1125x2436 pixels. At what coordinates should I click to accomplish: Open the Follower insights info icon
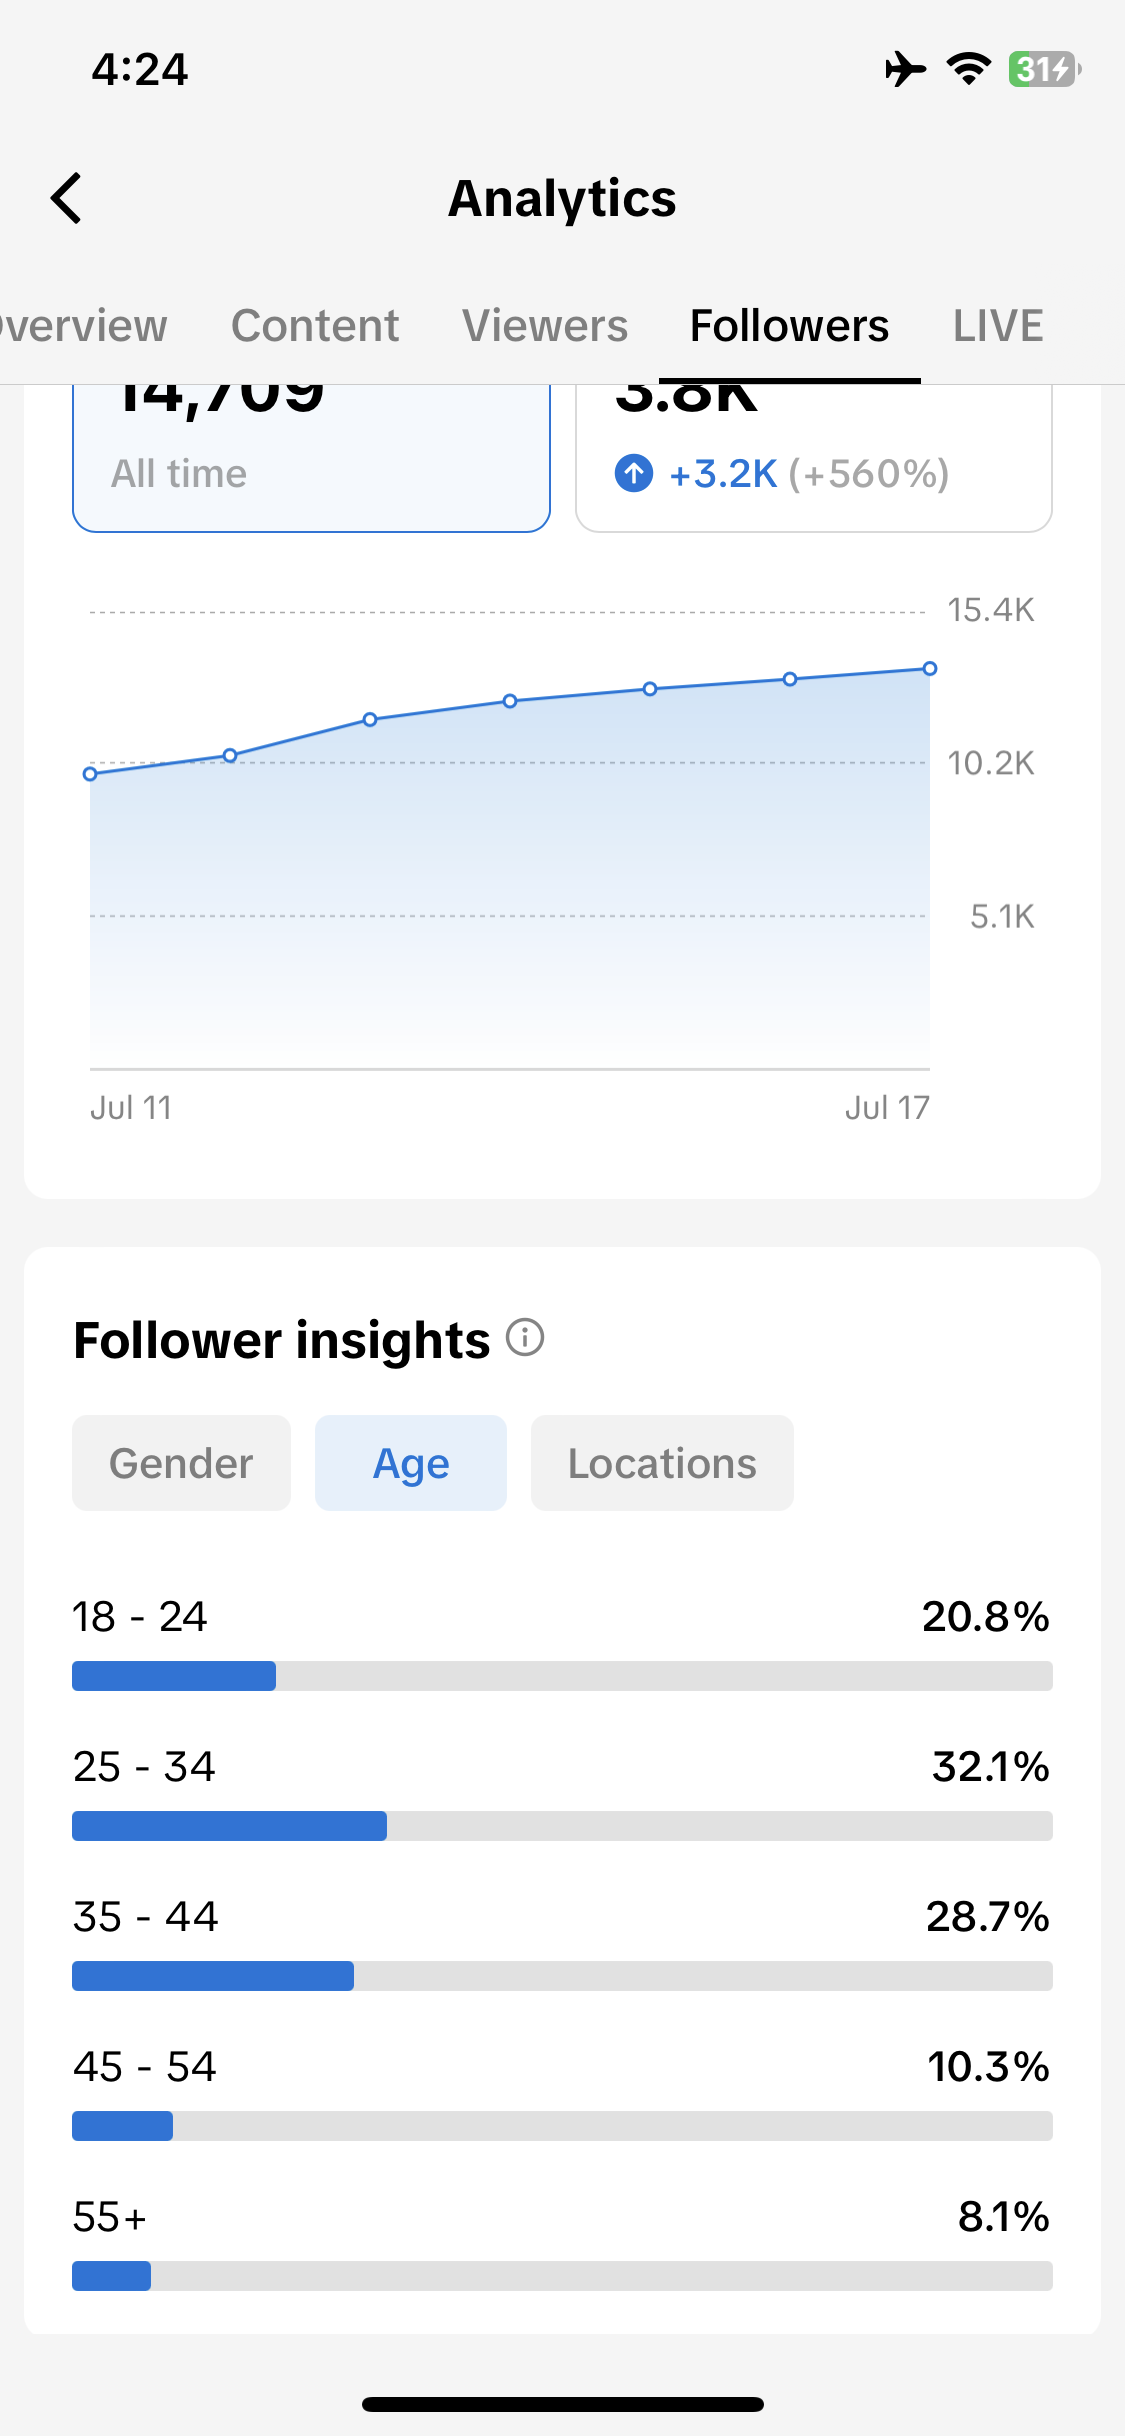click(x=525, y=1337)
